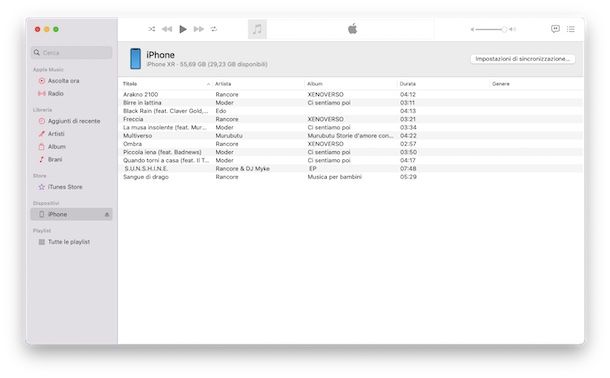Select the song Arakno 2100
Screen dimensions: 610x378
pyautogui.click(x=141, y=94)
